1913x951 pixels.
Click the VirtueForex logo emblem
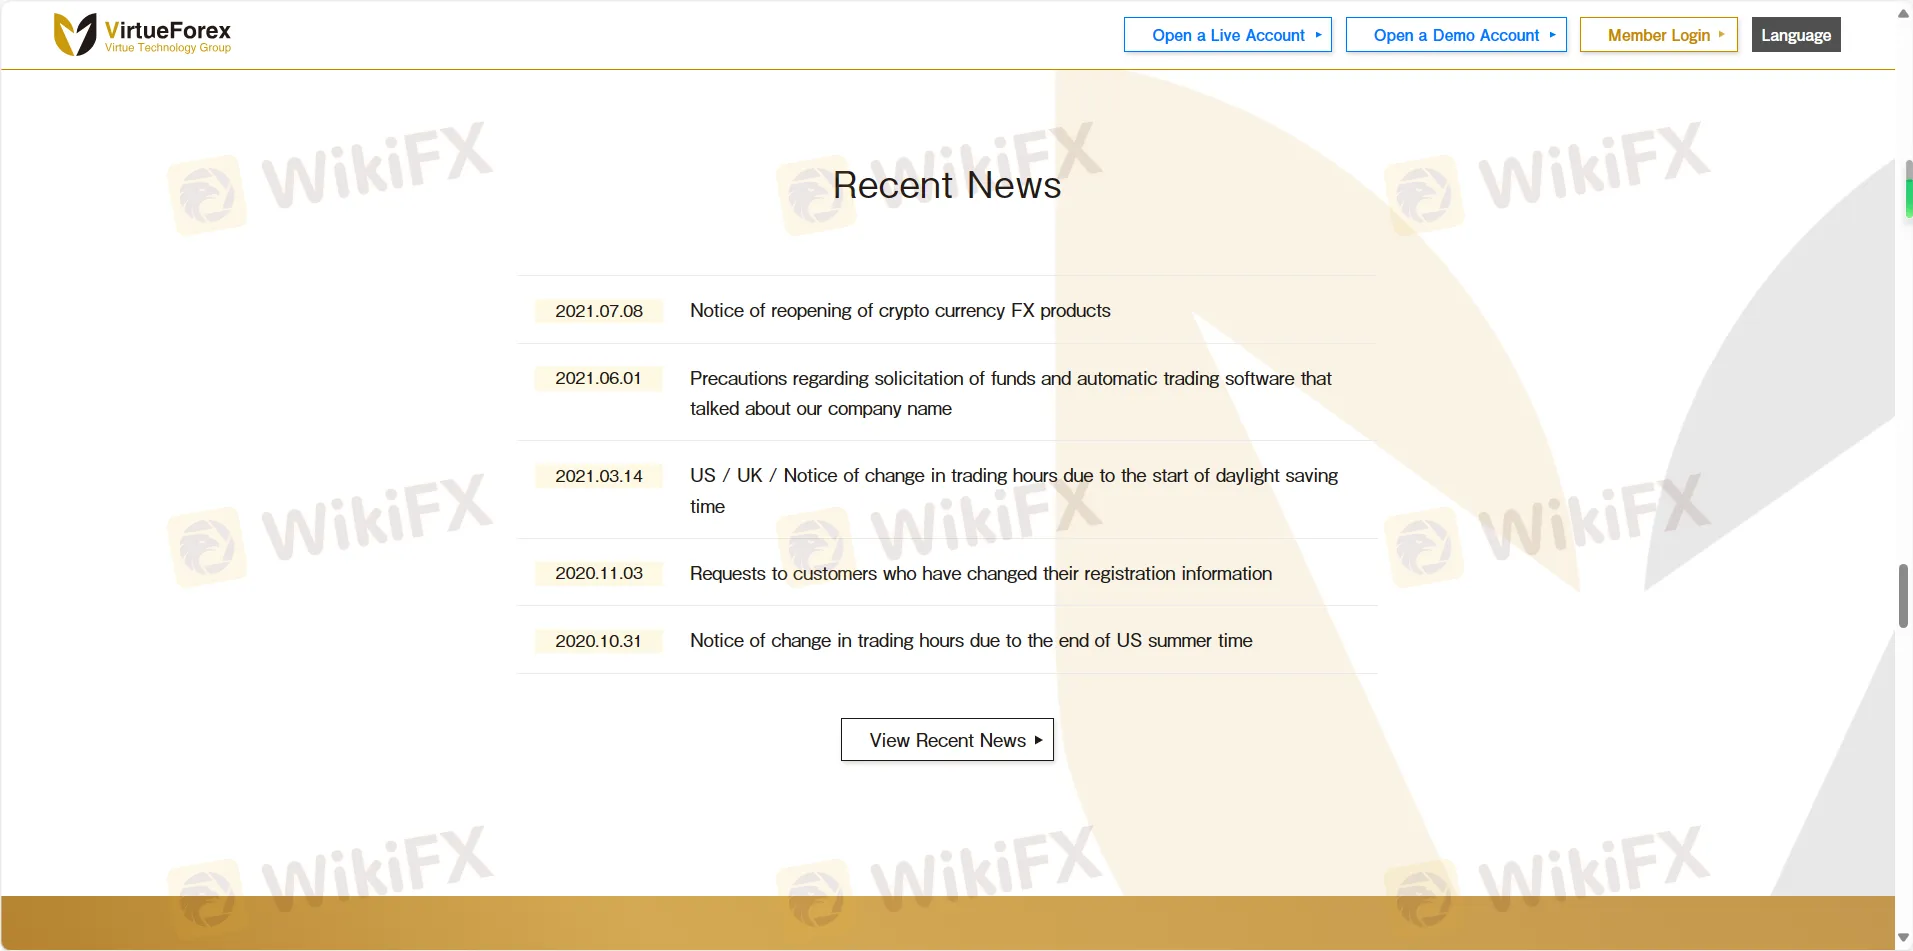click(x=75, y=35)
